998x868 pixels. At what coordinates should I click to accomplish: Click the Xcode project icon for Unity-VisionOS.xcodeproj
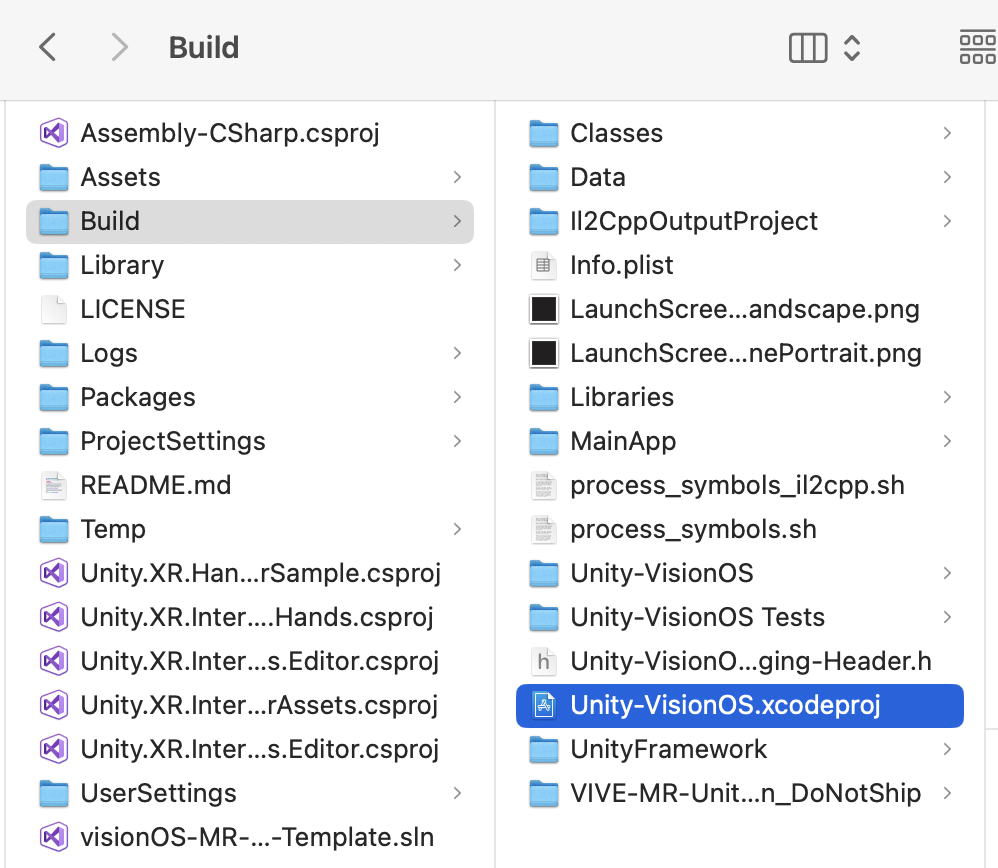pyautogui.click(x=544, y=705)
